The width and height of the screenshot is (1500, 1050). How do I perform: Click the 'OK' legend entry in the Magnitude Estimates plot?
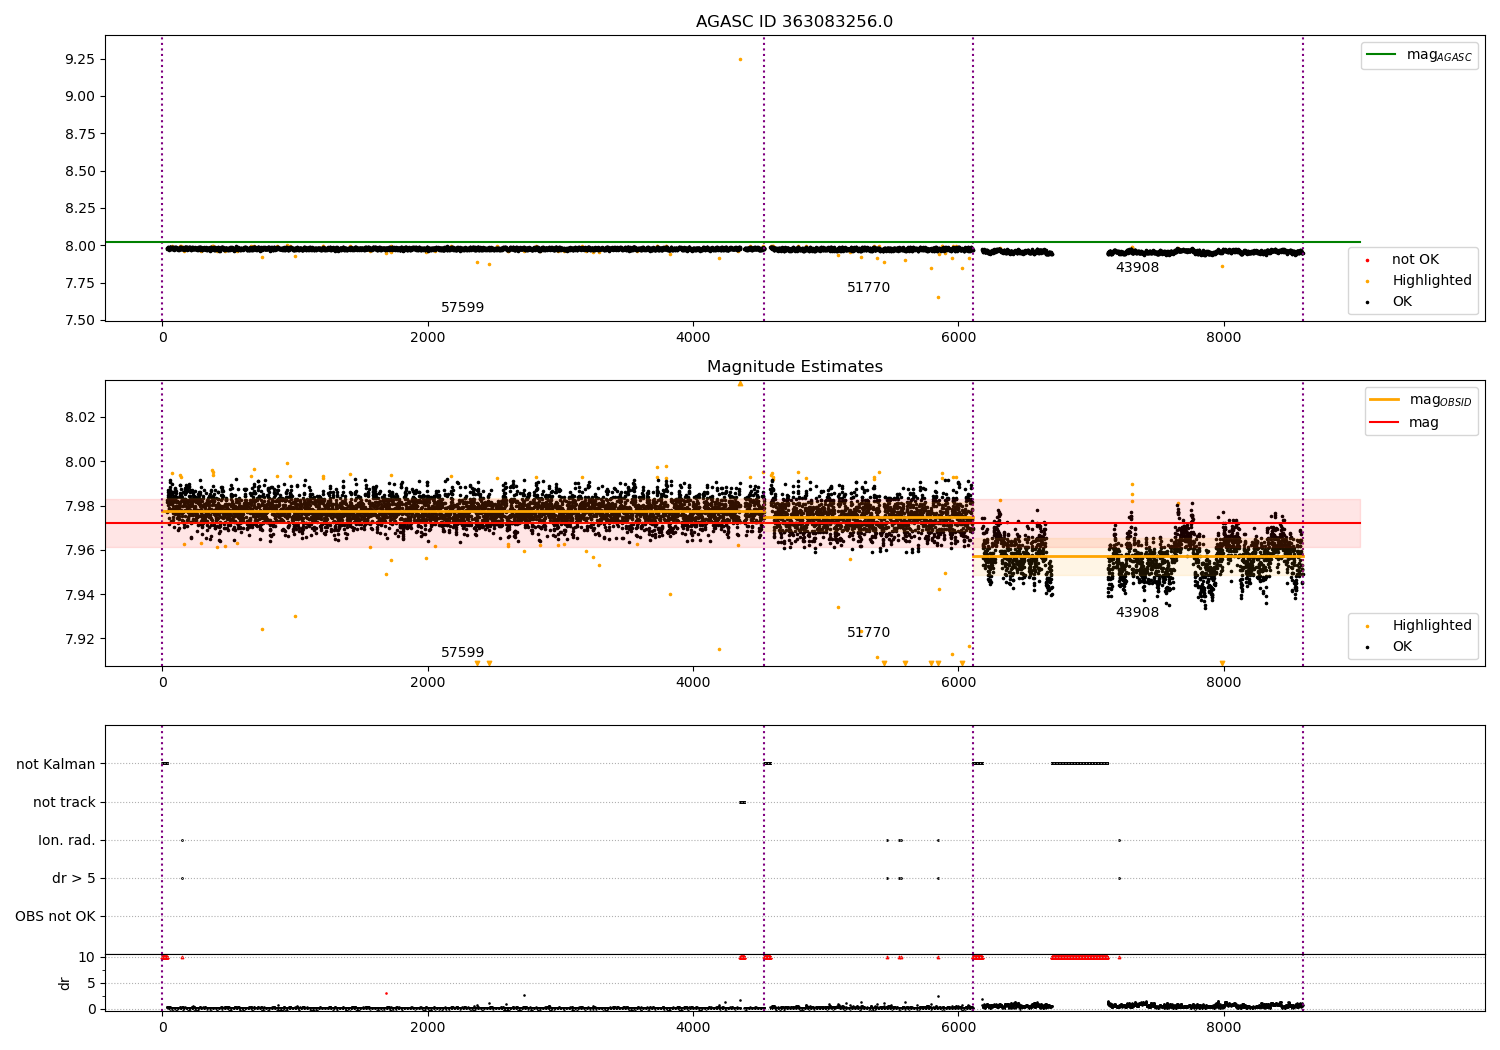pyautogui.click(x=1402, y=647)
